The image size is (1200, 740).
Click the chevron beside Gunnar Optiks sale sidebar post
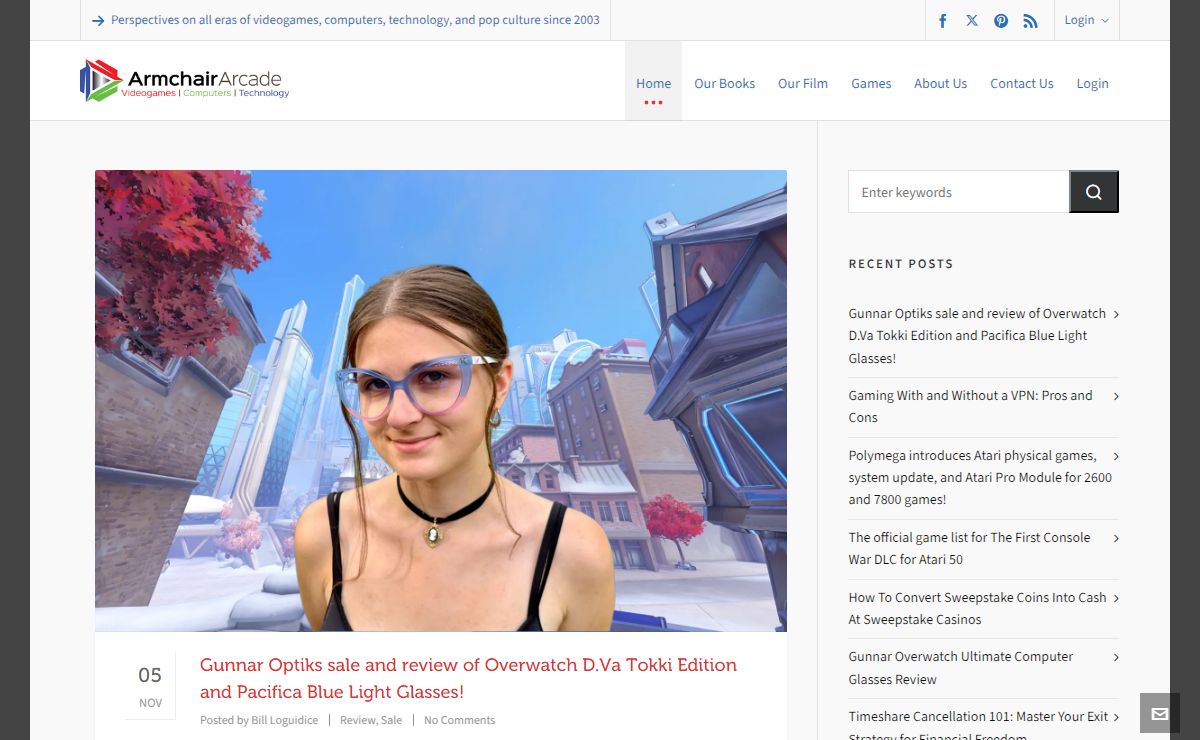point(1116,314)
